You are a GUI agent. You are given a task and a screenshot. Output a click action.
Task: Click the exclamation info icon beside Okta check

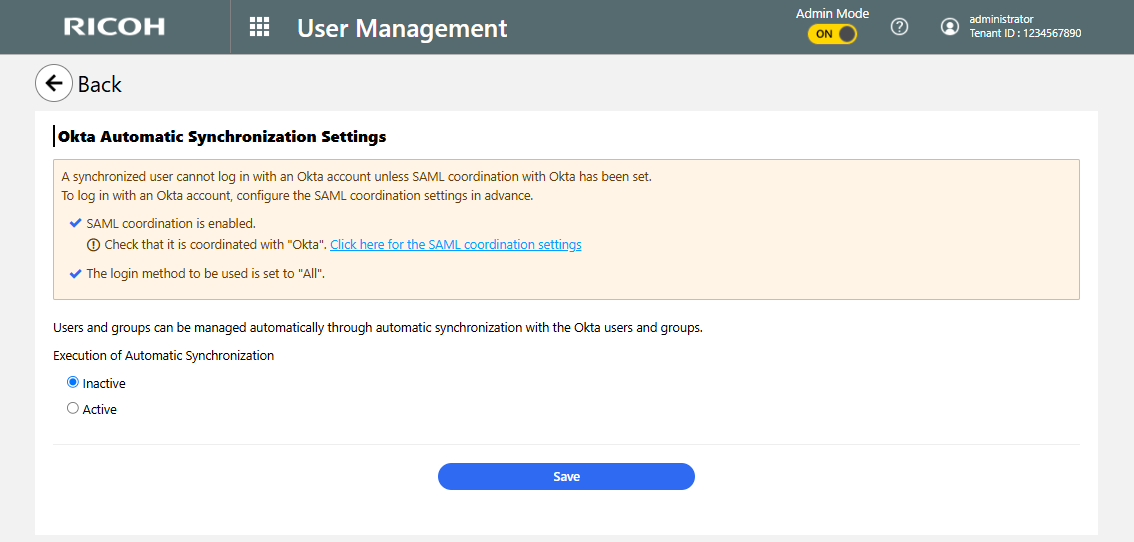(94, 245)
